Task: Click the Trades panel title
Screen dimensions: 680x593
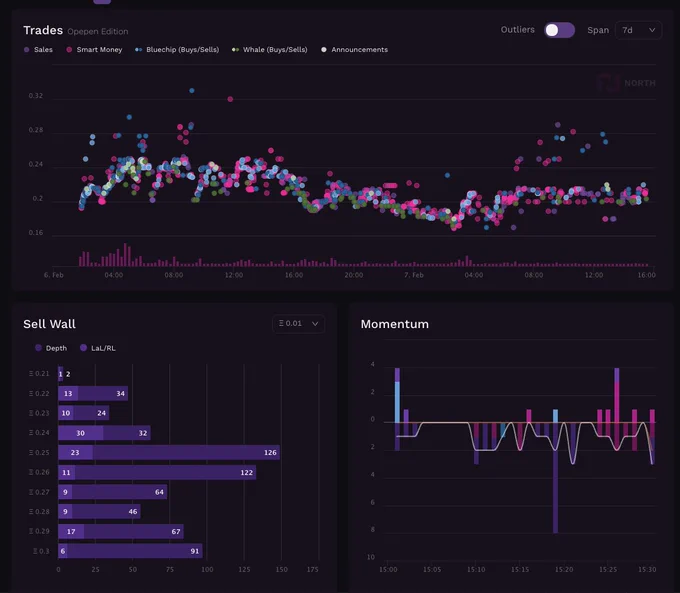Action: click(43, 30)
